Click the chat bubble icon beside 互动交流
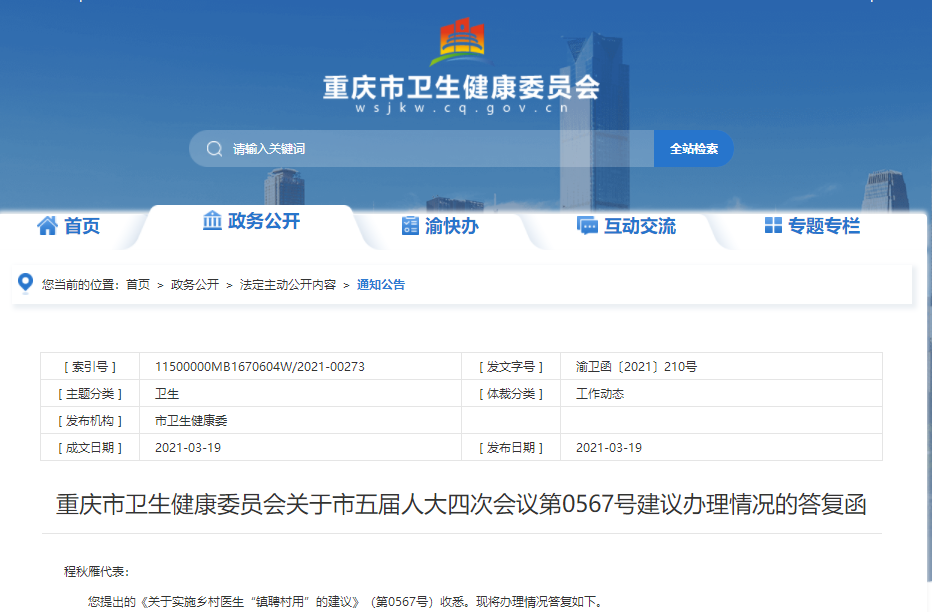Viewport: 932px width, 612px height. pos(587,226)
